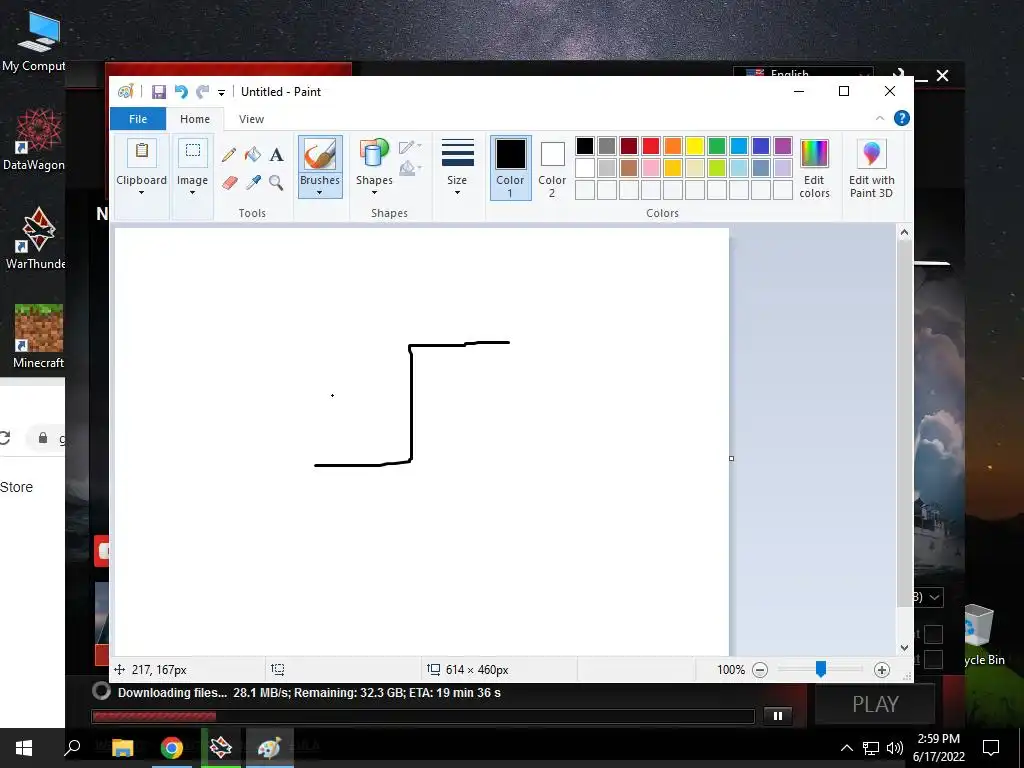Open Edit colors dialog
Viewport: 1024px width, 768px height.
point(814,168)
